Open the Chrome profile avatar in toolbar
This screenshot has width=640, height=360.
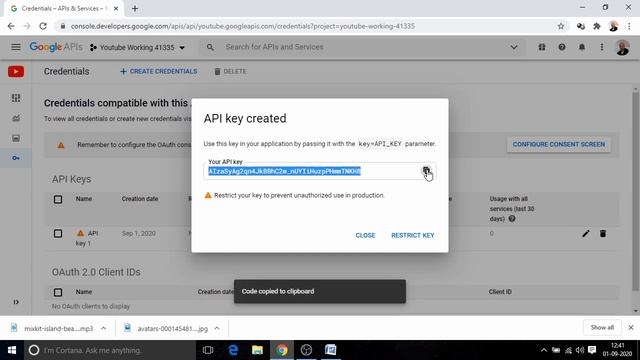[613, 26]
